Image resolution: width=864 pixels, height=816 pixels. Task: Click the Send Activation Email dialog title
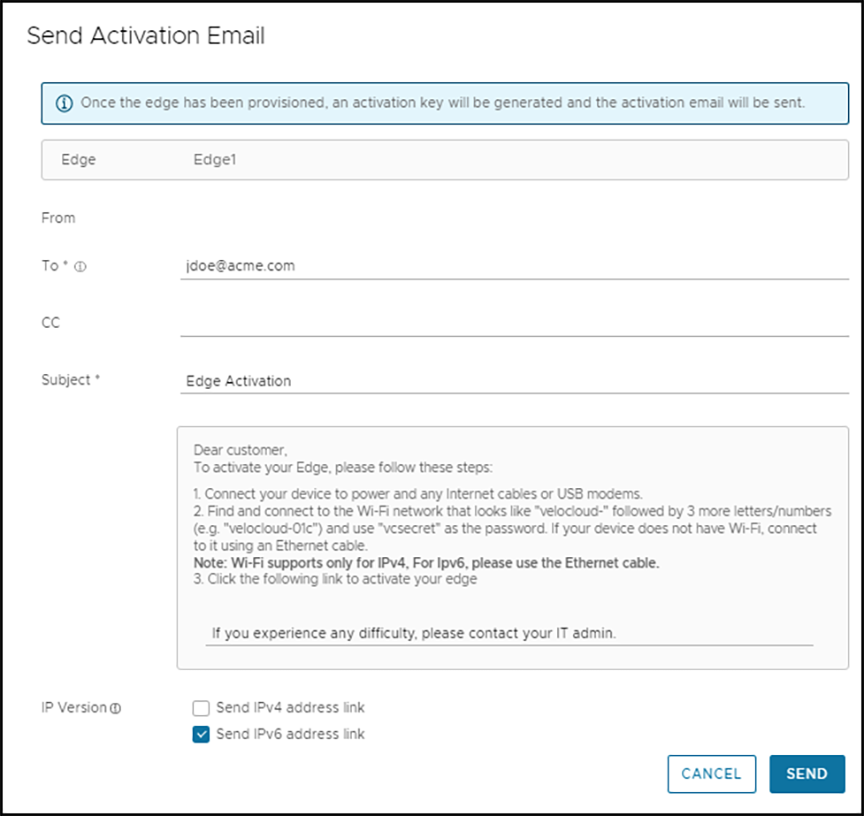pyautogui.click(x=145, y=36)
